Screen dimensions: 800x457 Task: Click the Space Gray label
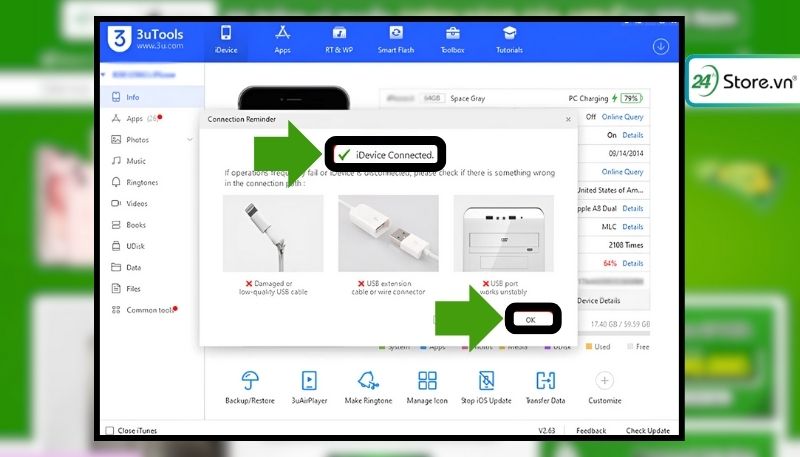click(x=468, y=98)
